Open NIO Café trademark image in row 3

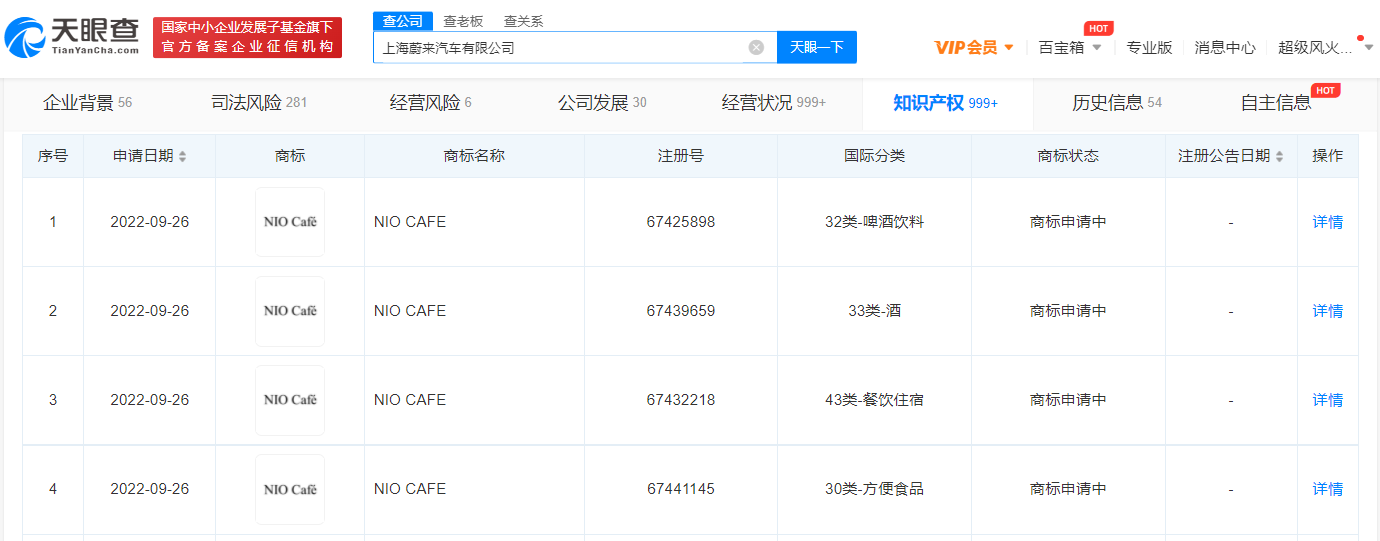(x=290, y=400)
